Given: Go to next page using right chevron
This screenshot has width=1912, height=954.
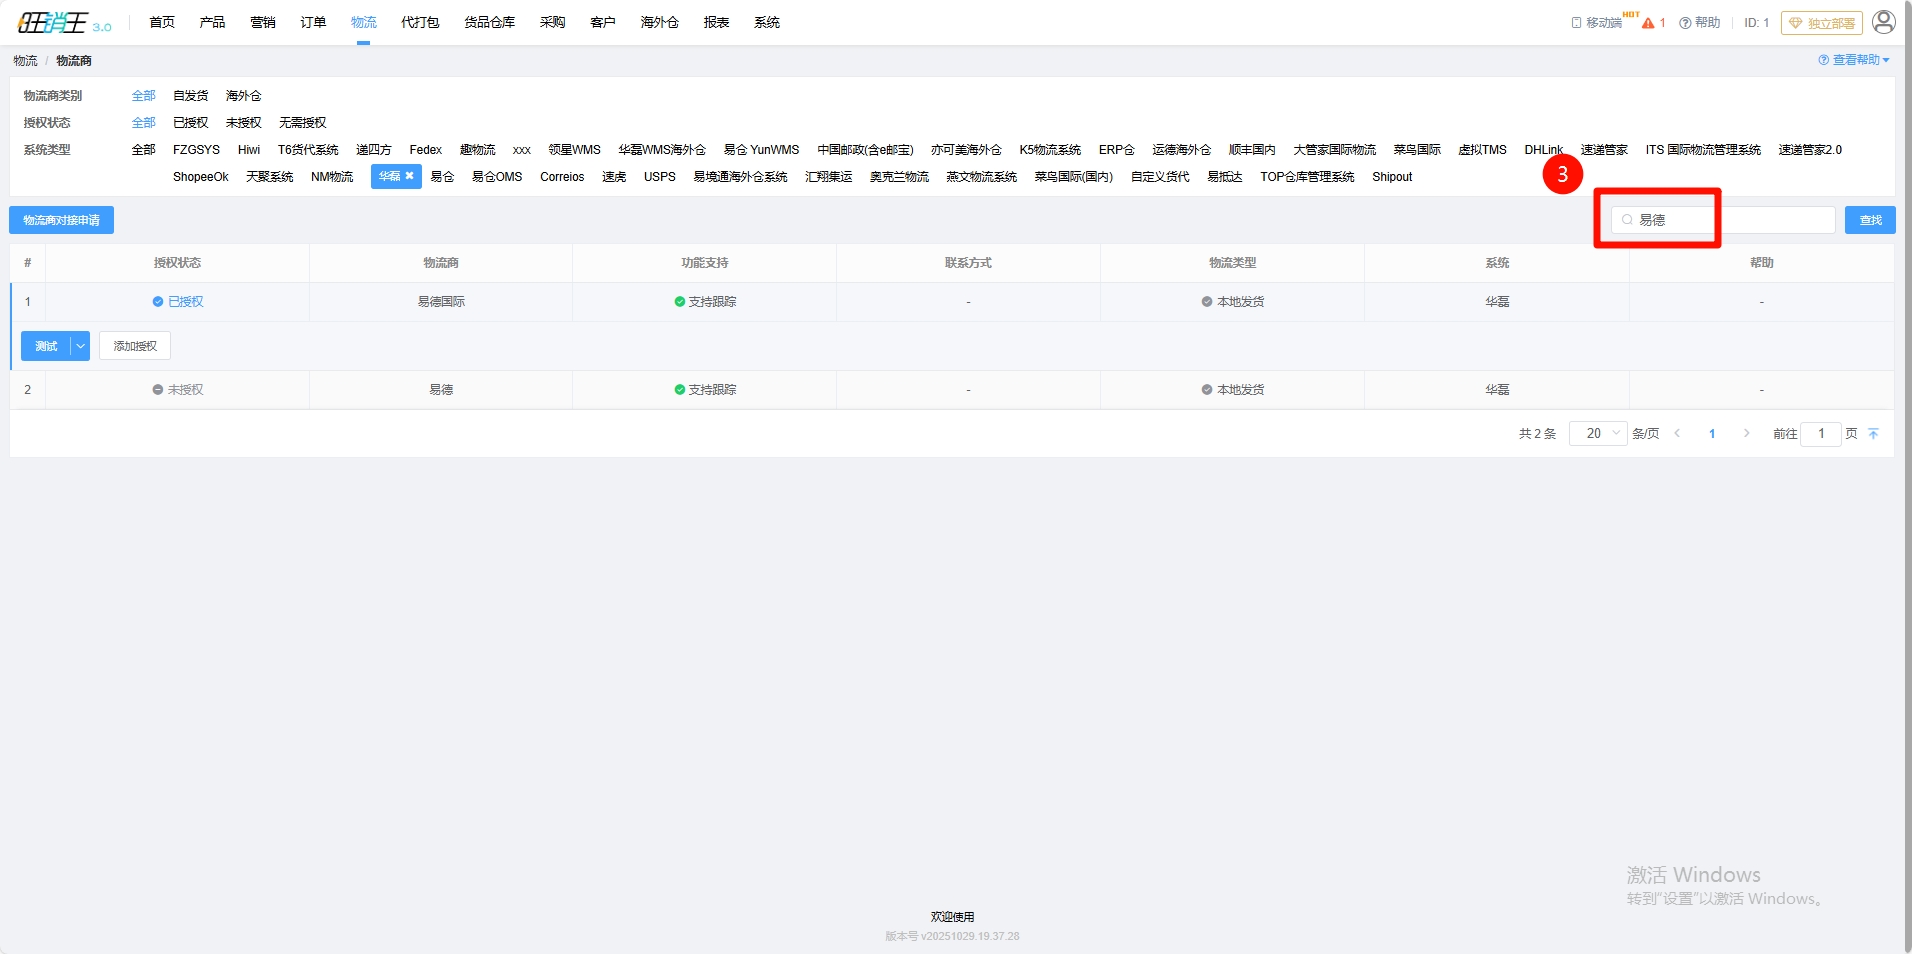Looking at the screenshot, I should coord(1746,434).
